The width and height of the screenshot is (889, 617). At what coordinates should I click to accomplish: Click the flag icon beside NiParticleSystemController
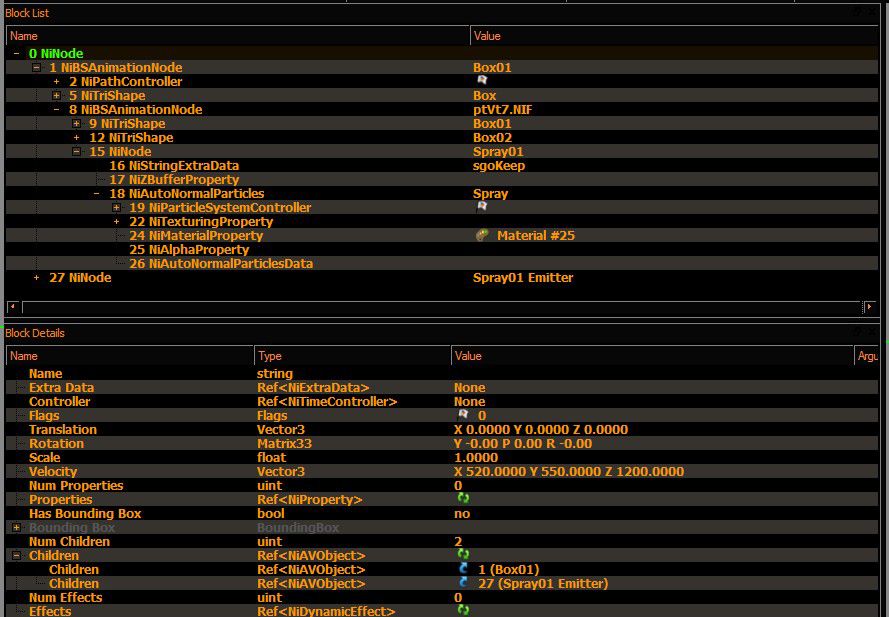482,206
